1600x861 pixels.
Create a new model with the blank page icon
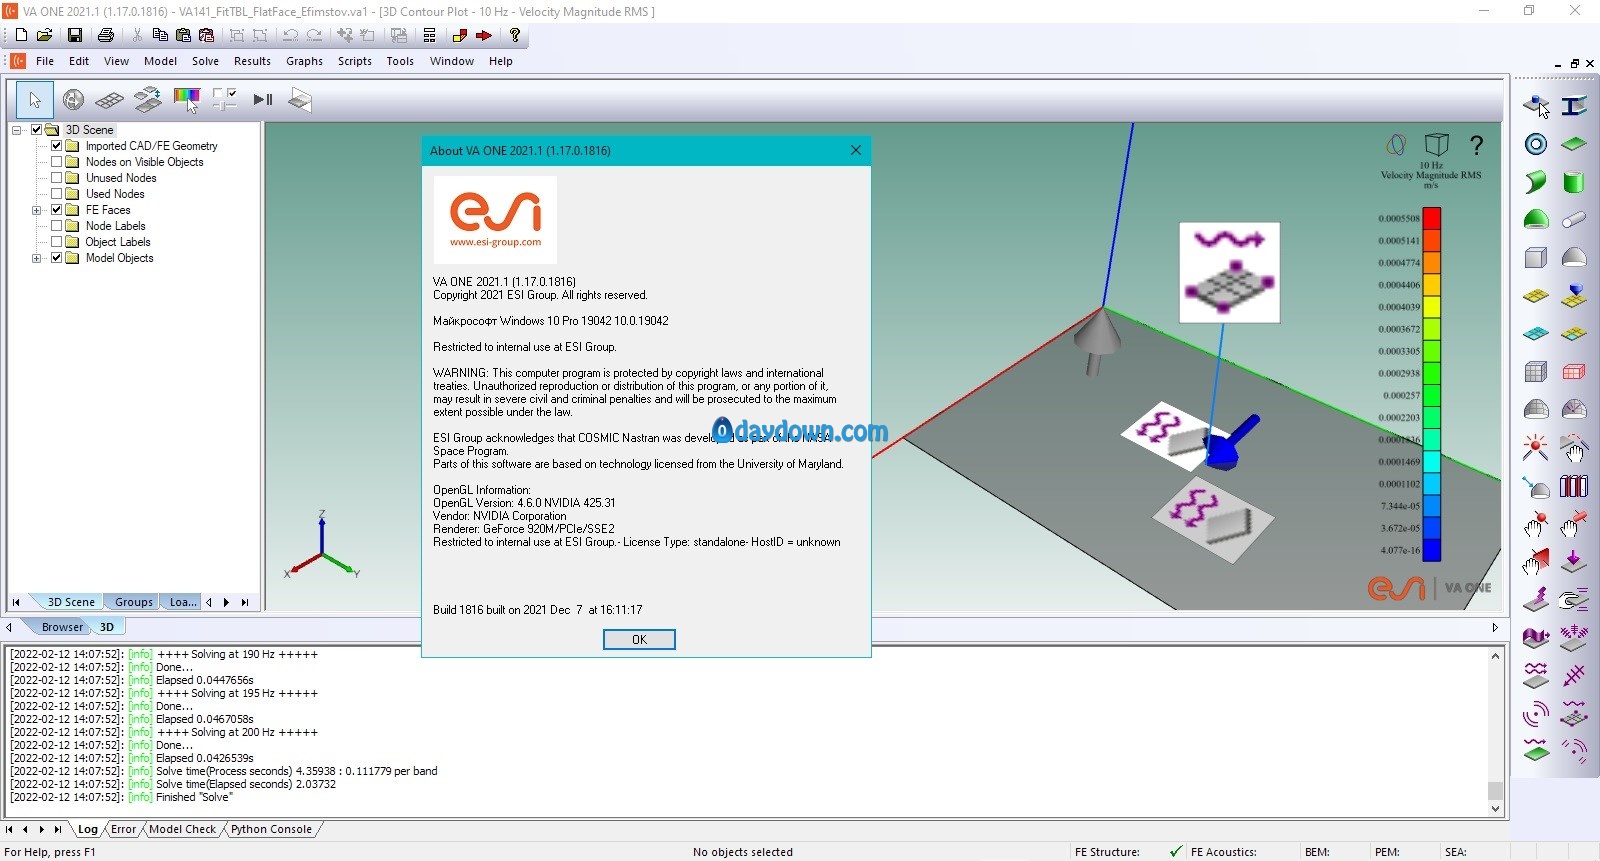21,35
